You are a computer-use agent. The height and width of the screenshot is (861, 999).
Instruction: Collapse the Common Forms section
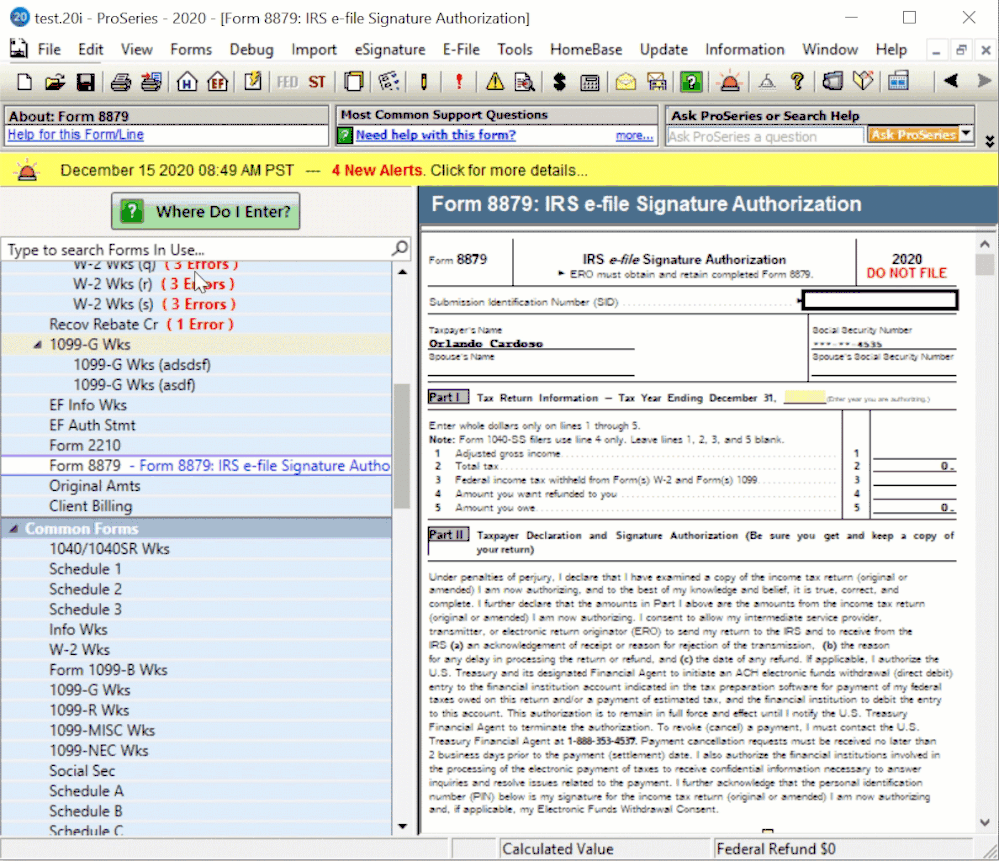pyautogui.click(x=14, y=528)
